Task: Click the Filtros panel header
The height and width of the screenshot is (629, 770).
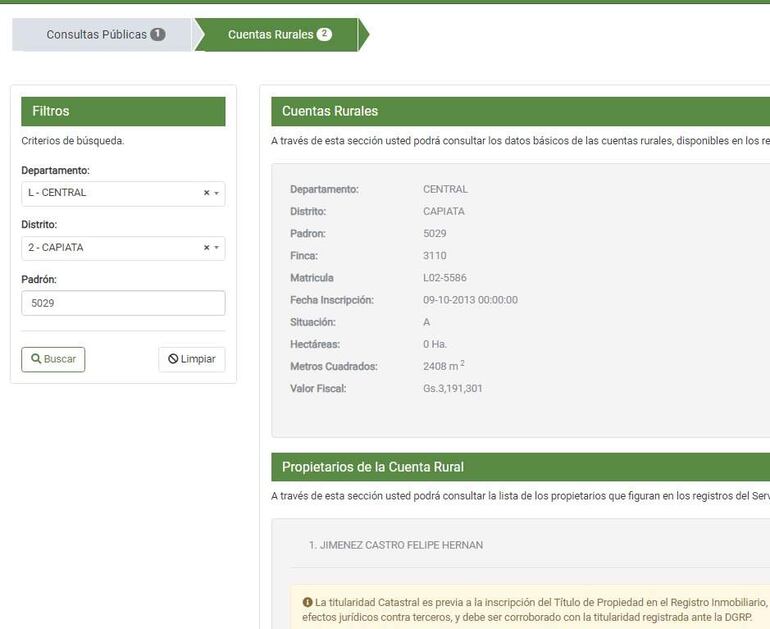Action: click(x=123, y=111)
